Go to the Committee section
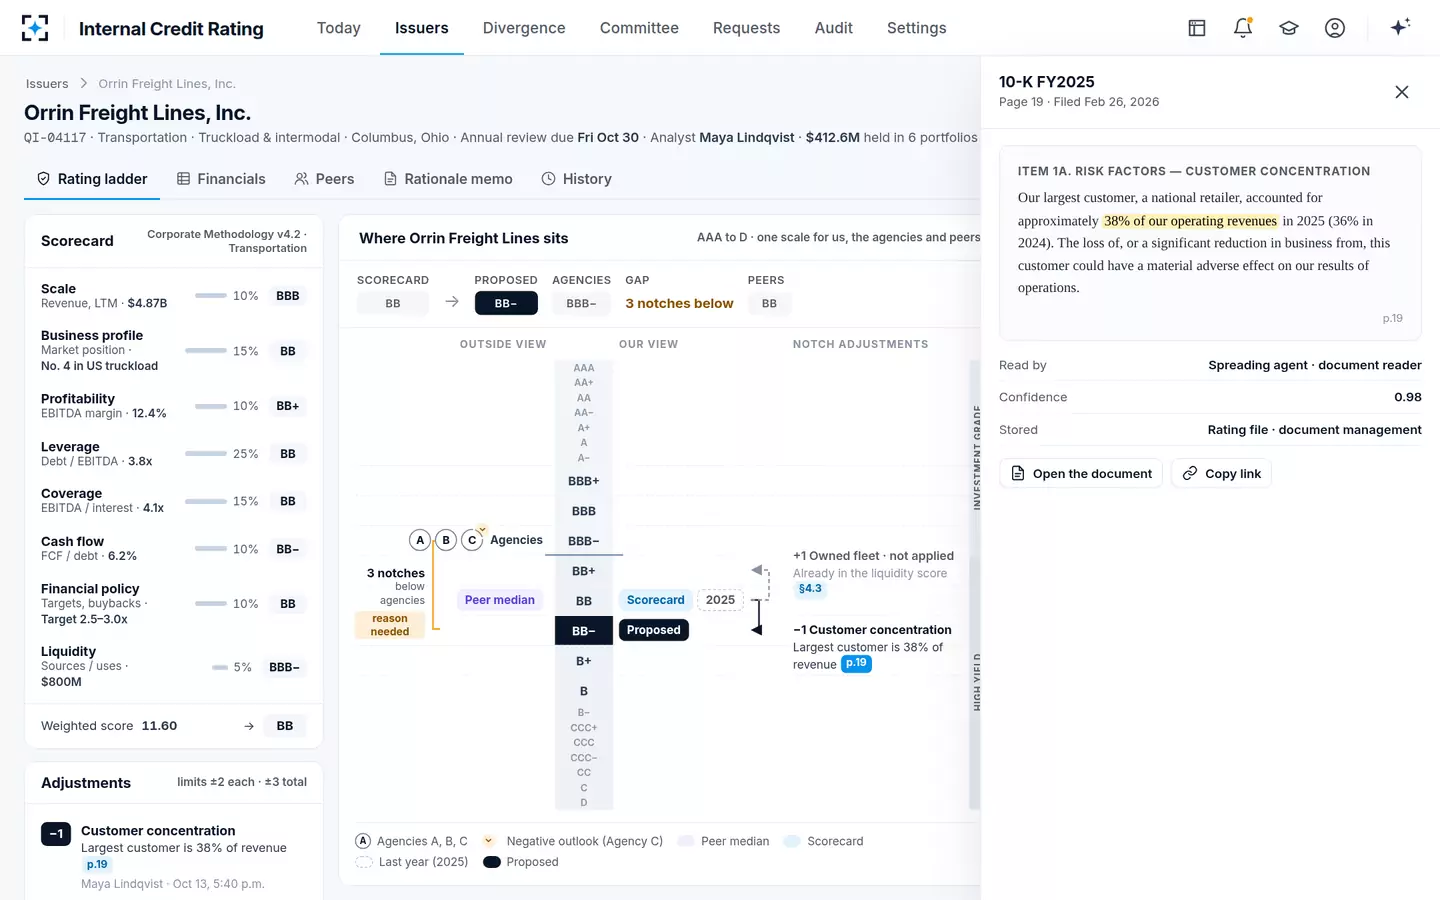Screen dimensions: 1440x900 click(x=639, y=28)
